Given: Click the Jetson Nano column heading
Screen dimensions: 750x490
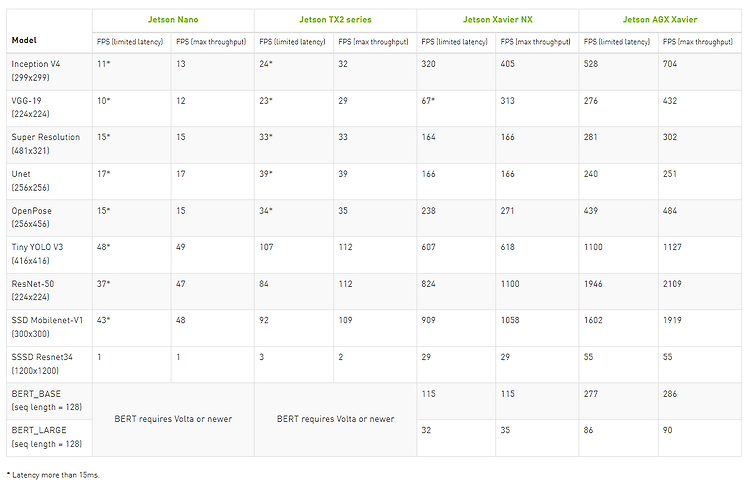Looking at the screenshot, I should click(173, 20).
